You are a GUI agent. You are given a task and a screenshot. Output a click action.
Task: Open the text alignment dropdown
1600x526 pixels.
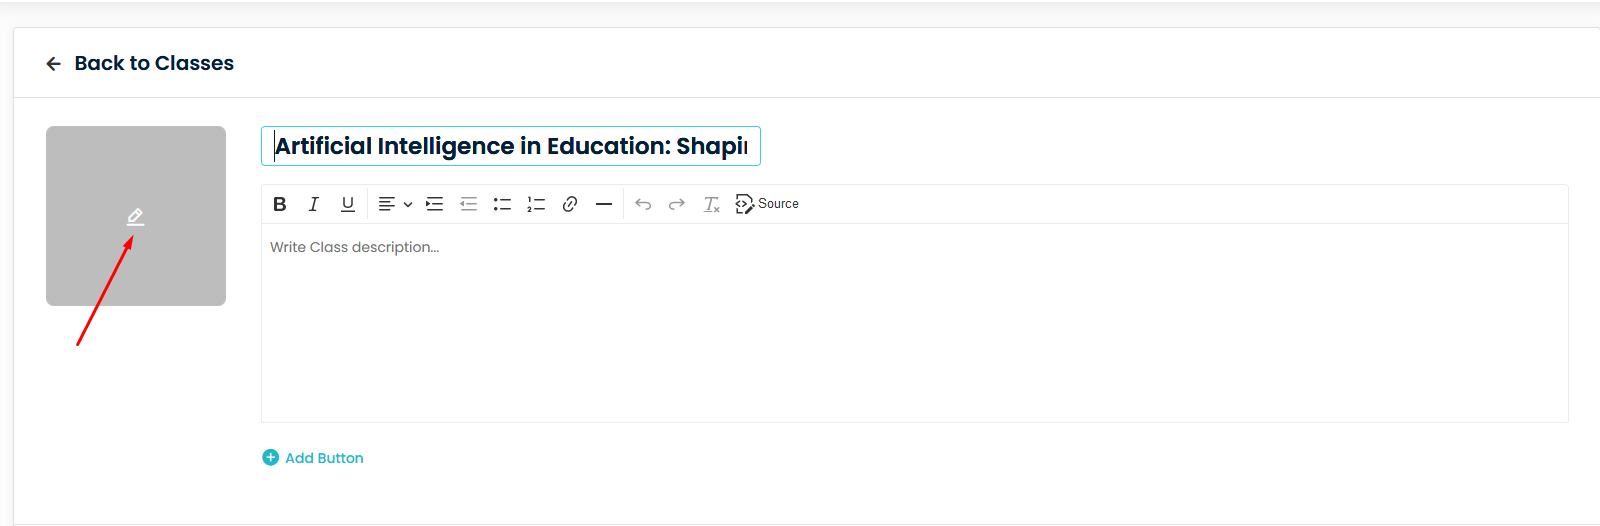click(395, 204)
